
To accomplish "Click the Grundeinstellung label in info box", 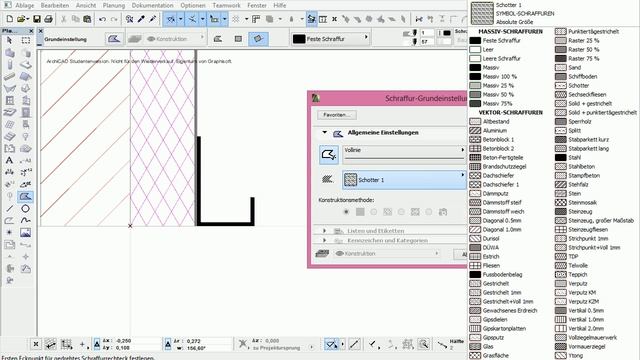I will click(x=66, y=40).
